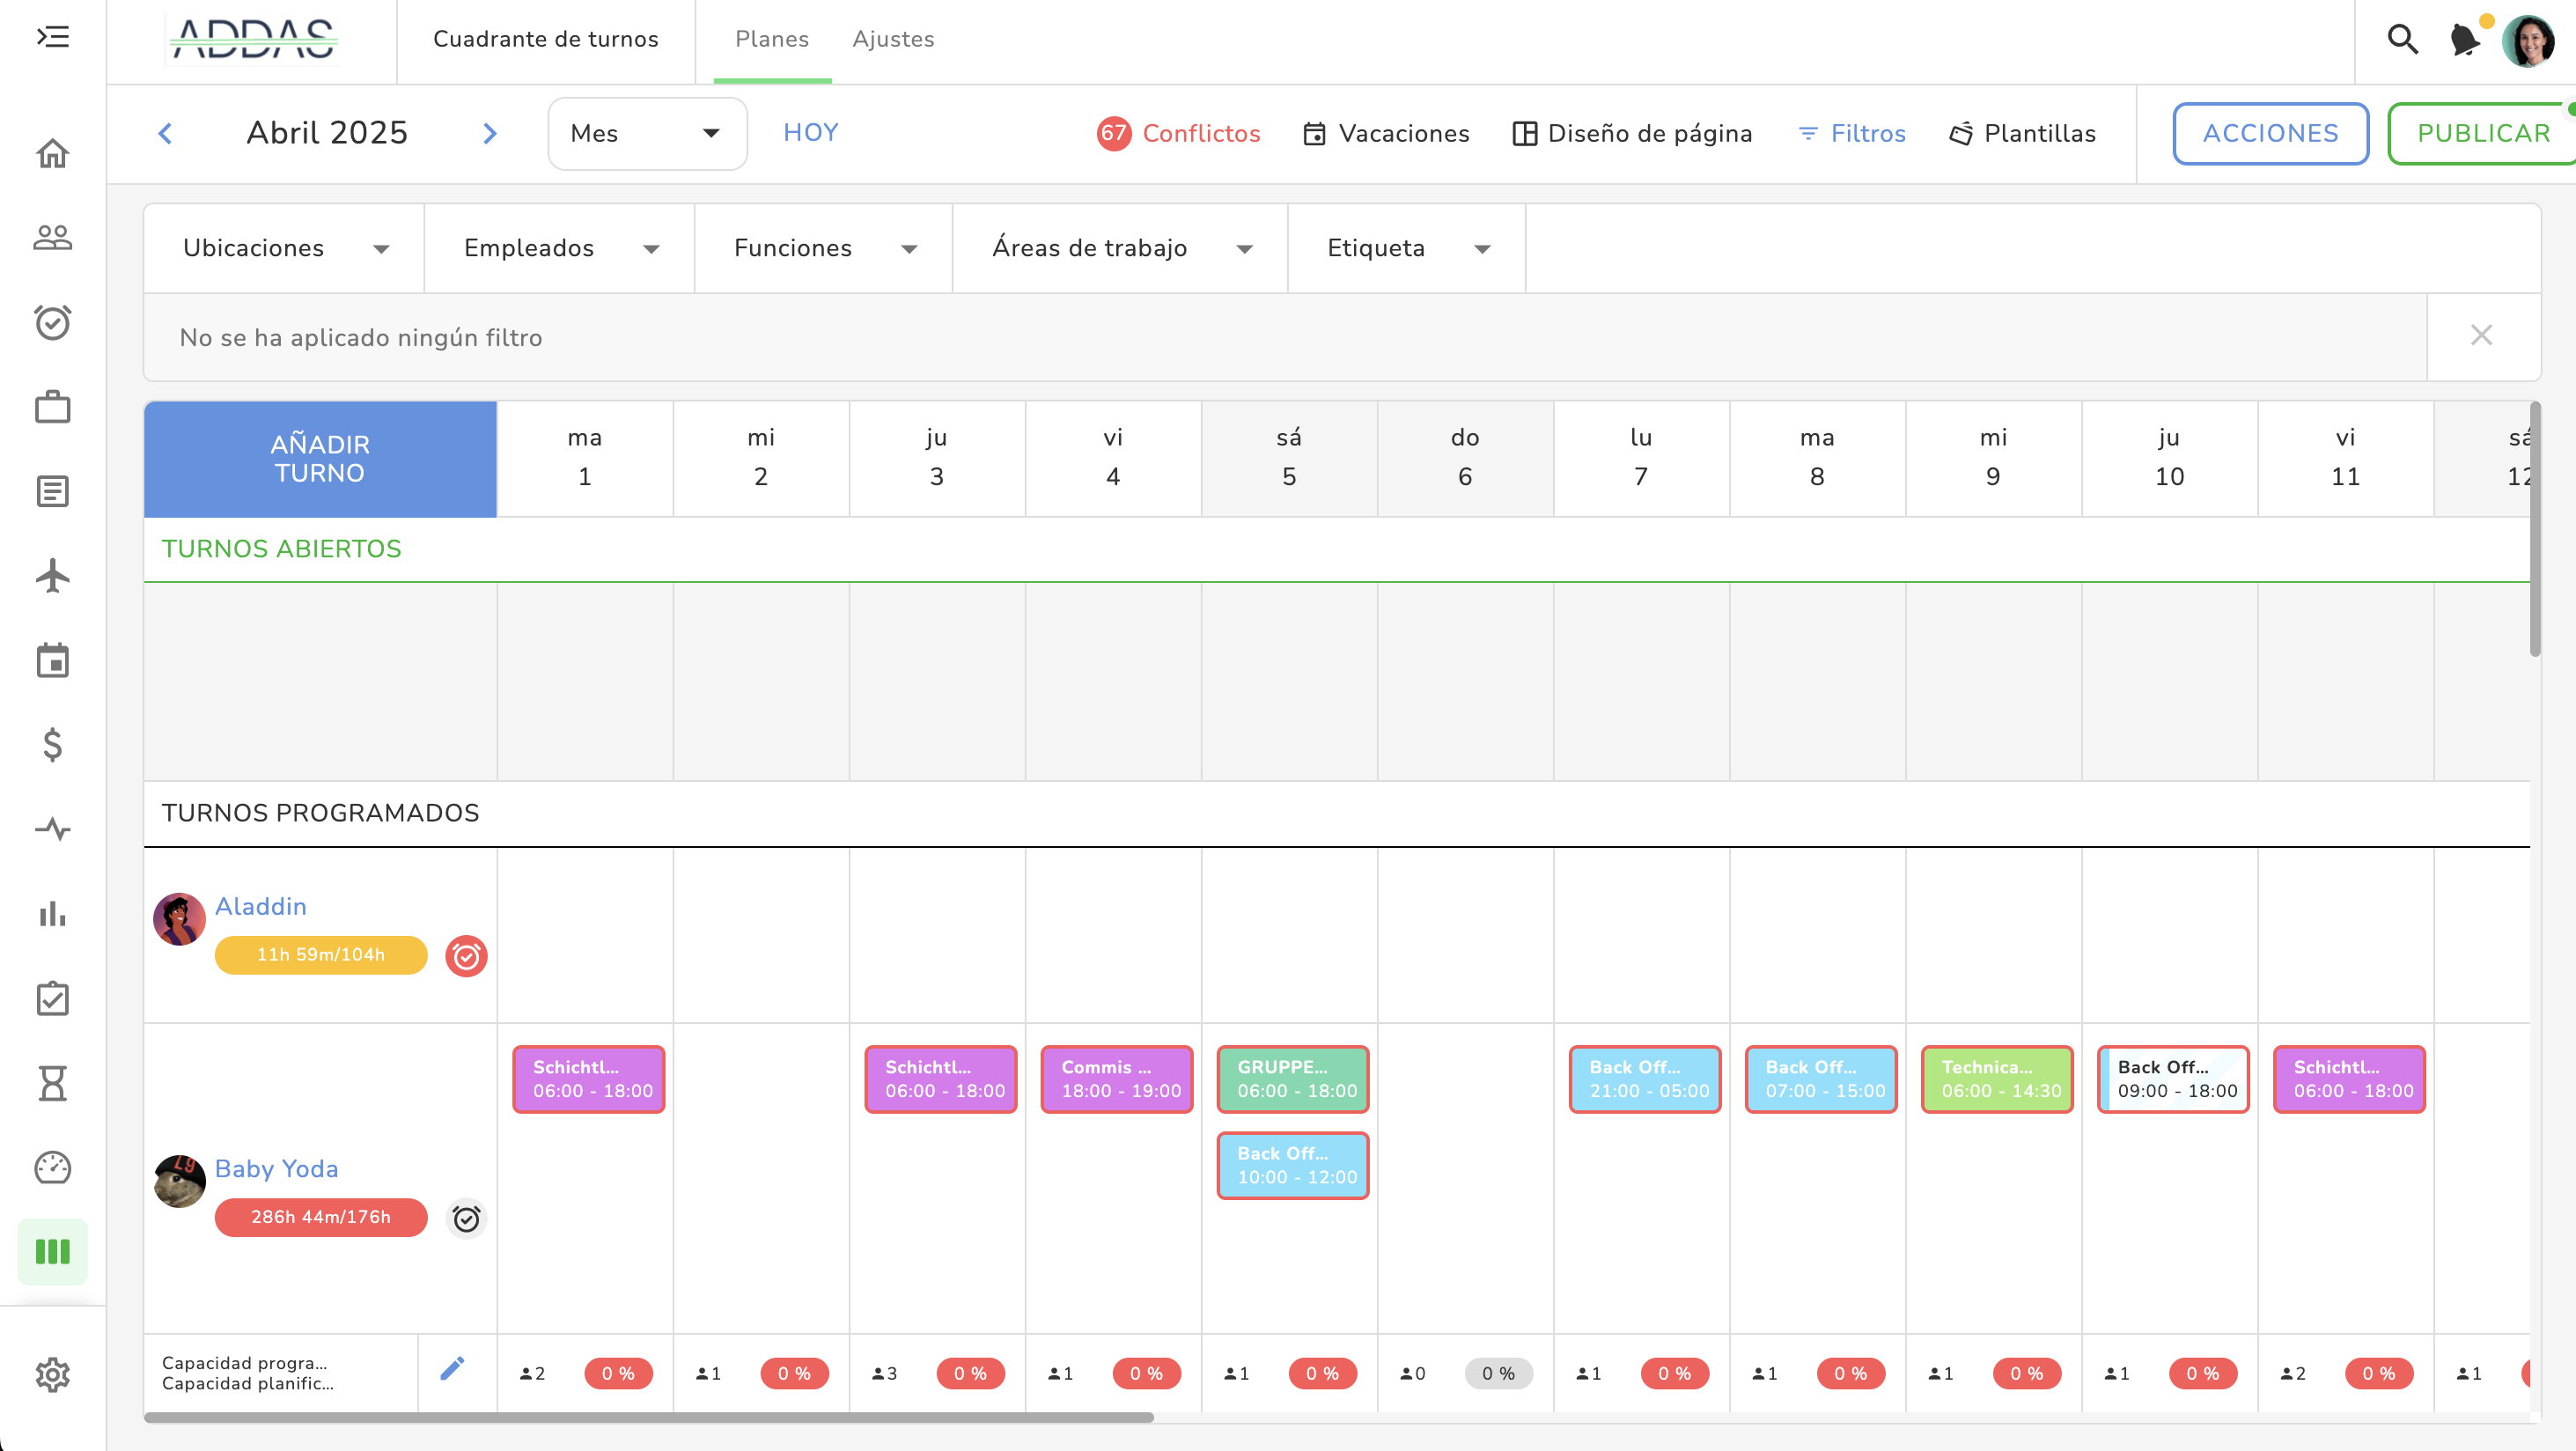
Task: Toggle Baby Yoda's alarm-check icon
Action: [466, 1218]
